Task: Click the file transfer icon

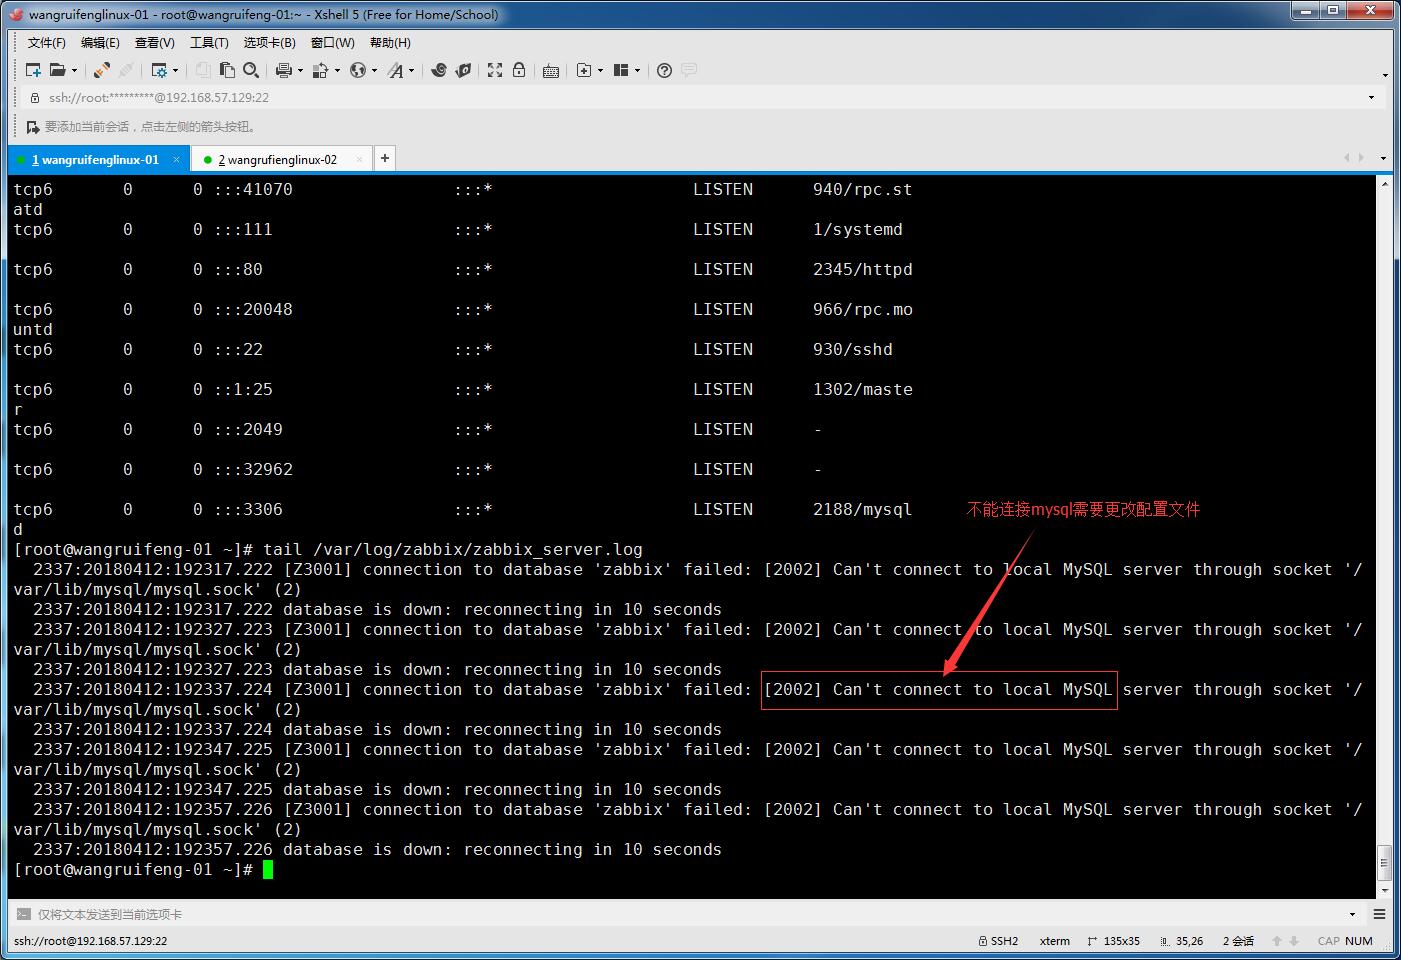Action: click(x=321, y=70)
